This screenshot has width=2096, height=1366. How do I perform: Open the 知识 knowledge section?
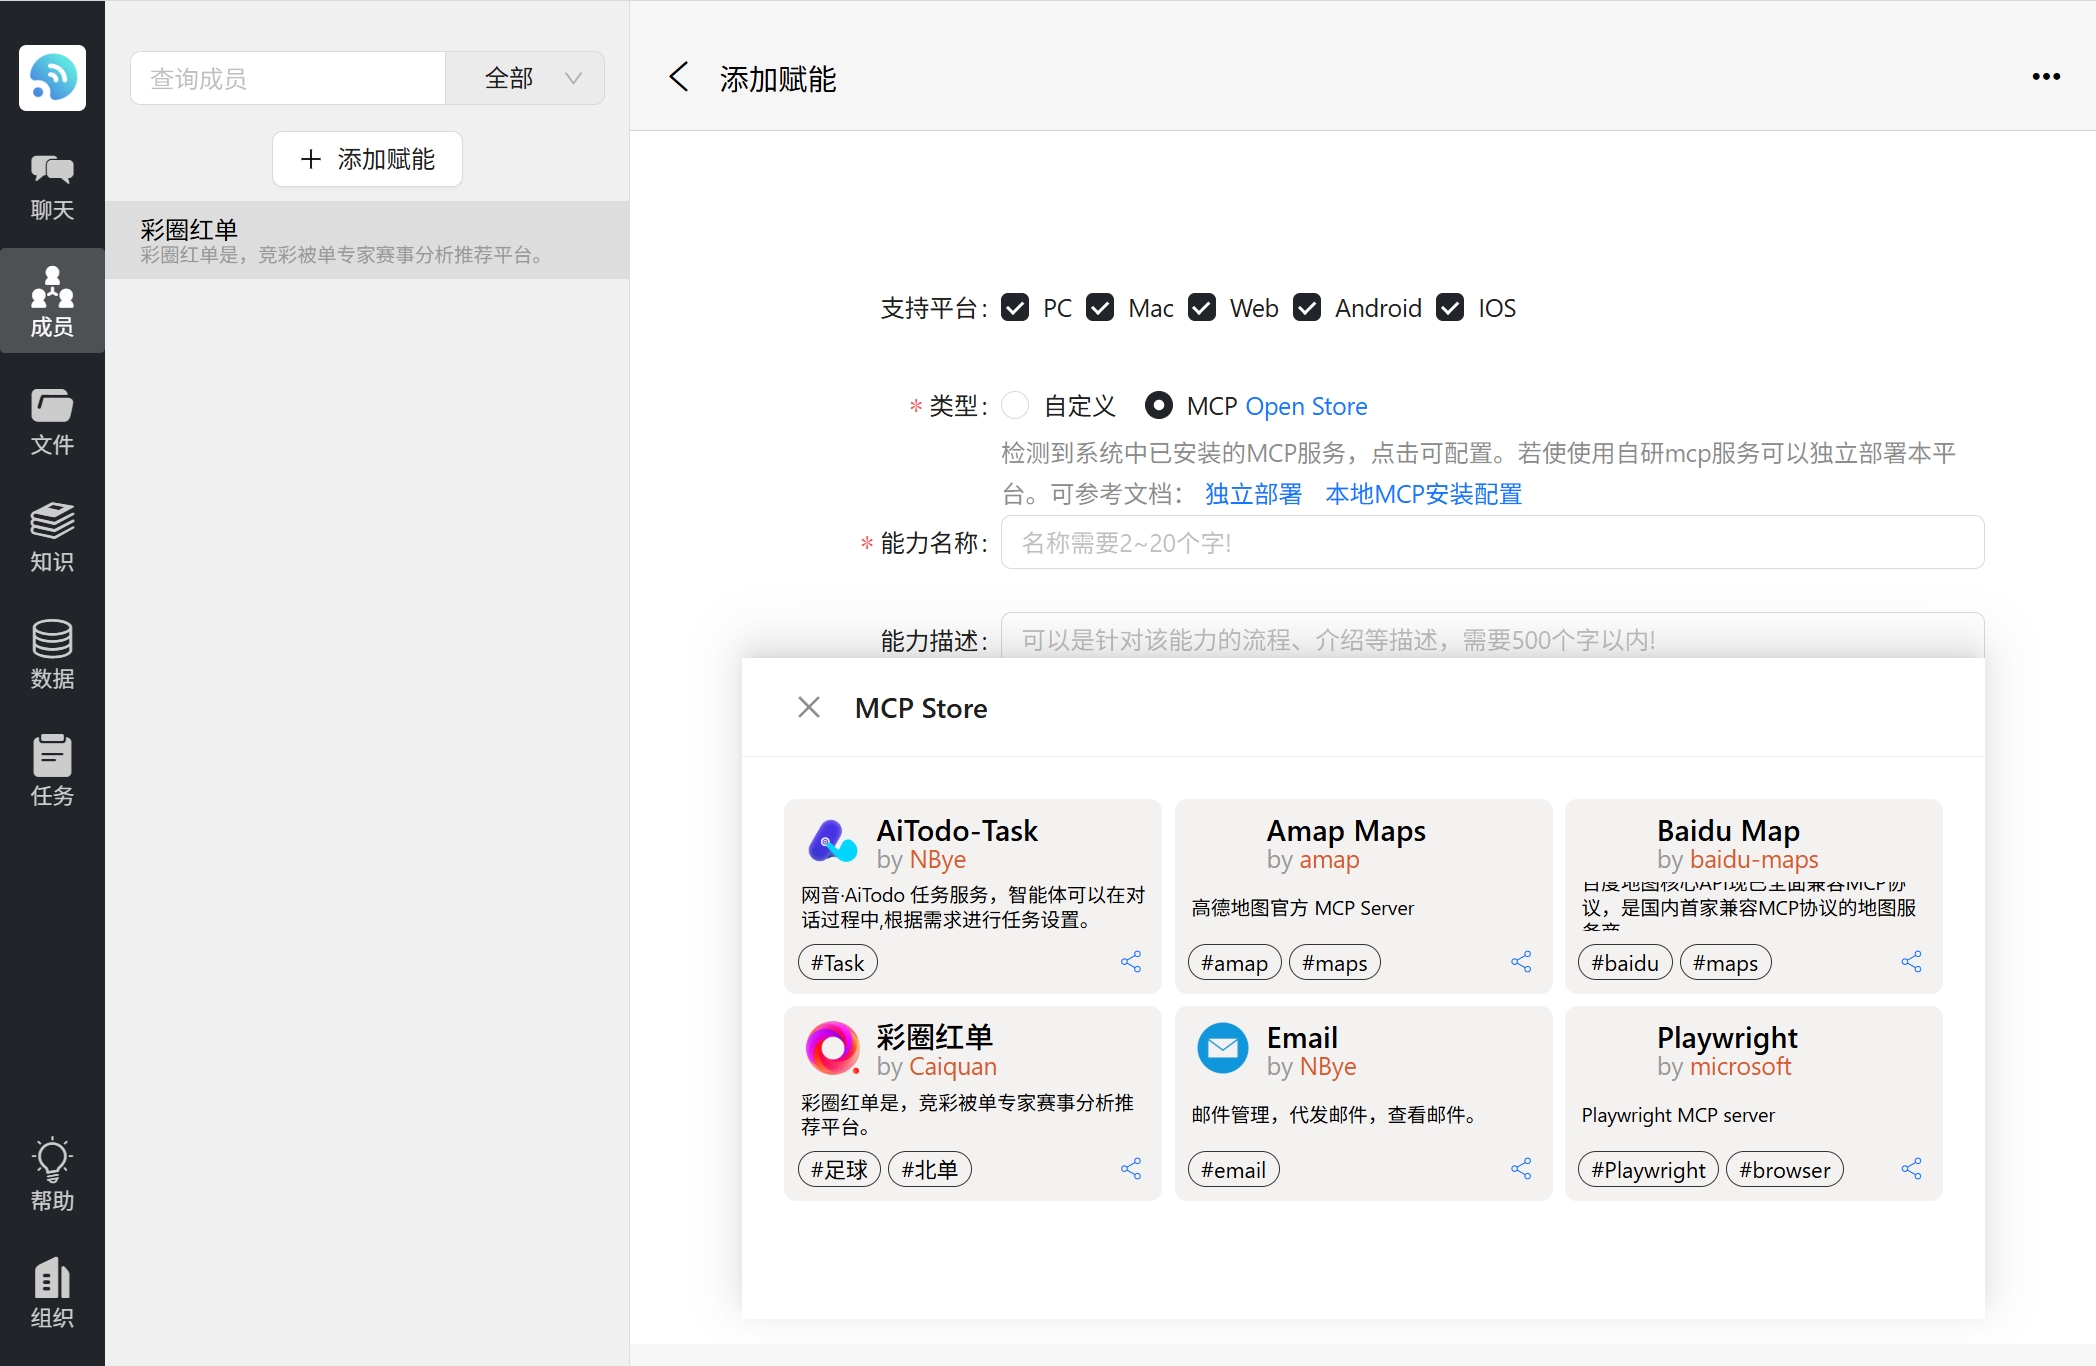[52, 538]
